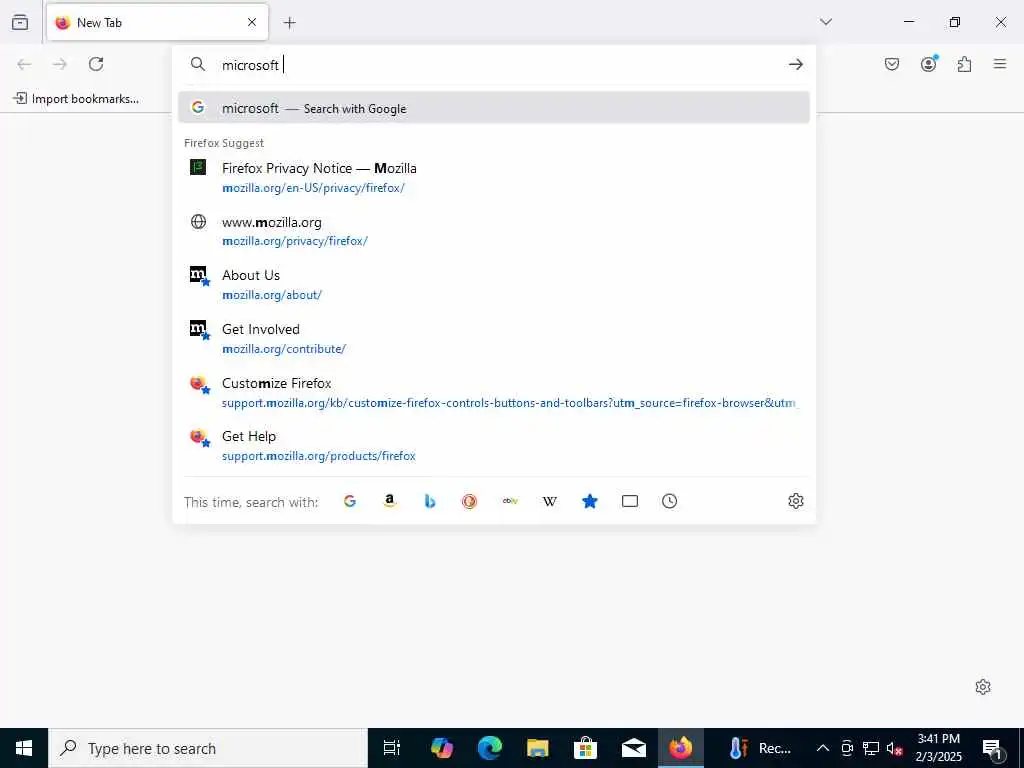Open search settings gear in dropdown

pos(795,501)
